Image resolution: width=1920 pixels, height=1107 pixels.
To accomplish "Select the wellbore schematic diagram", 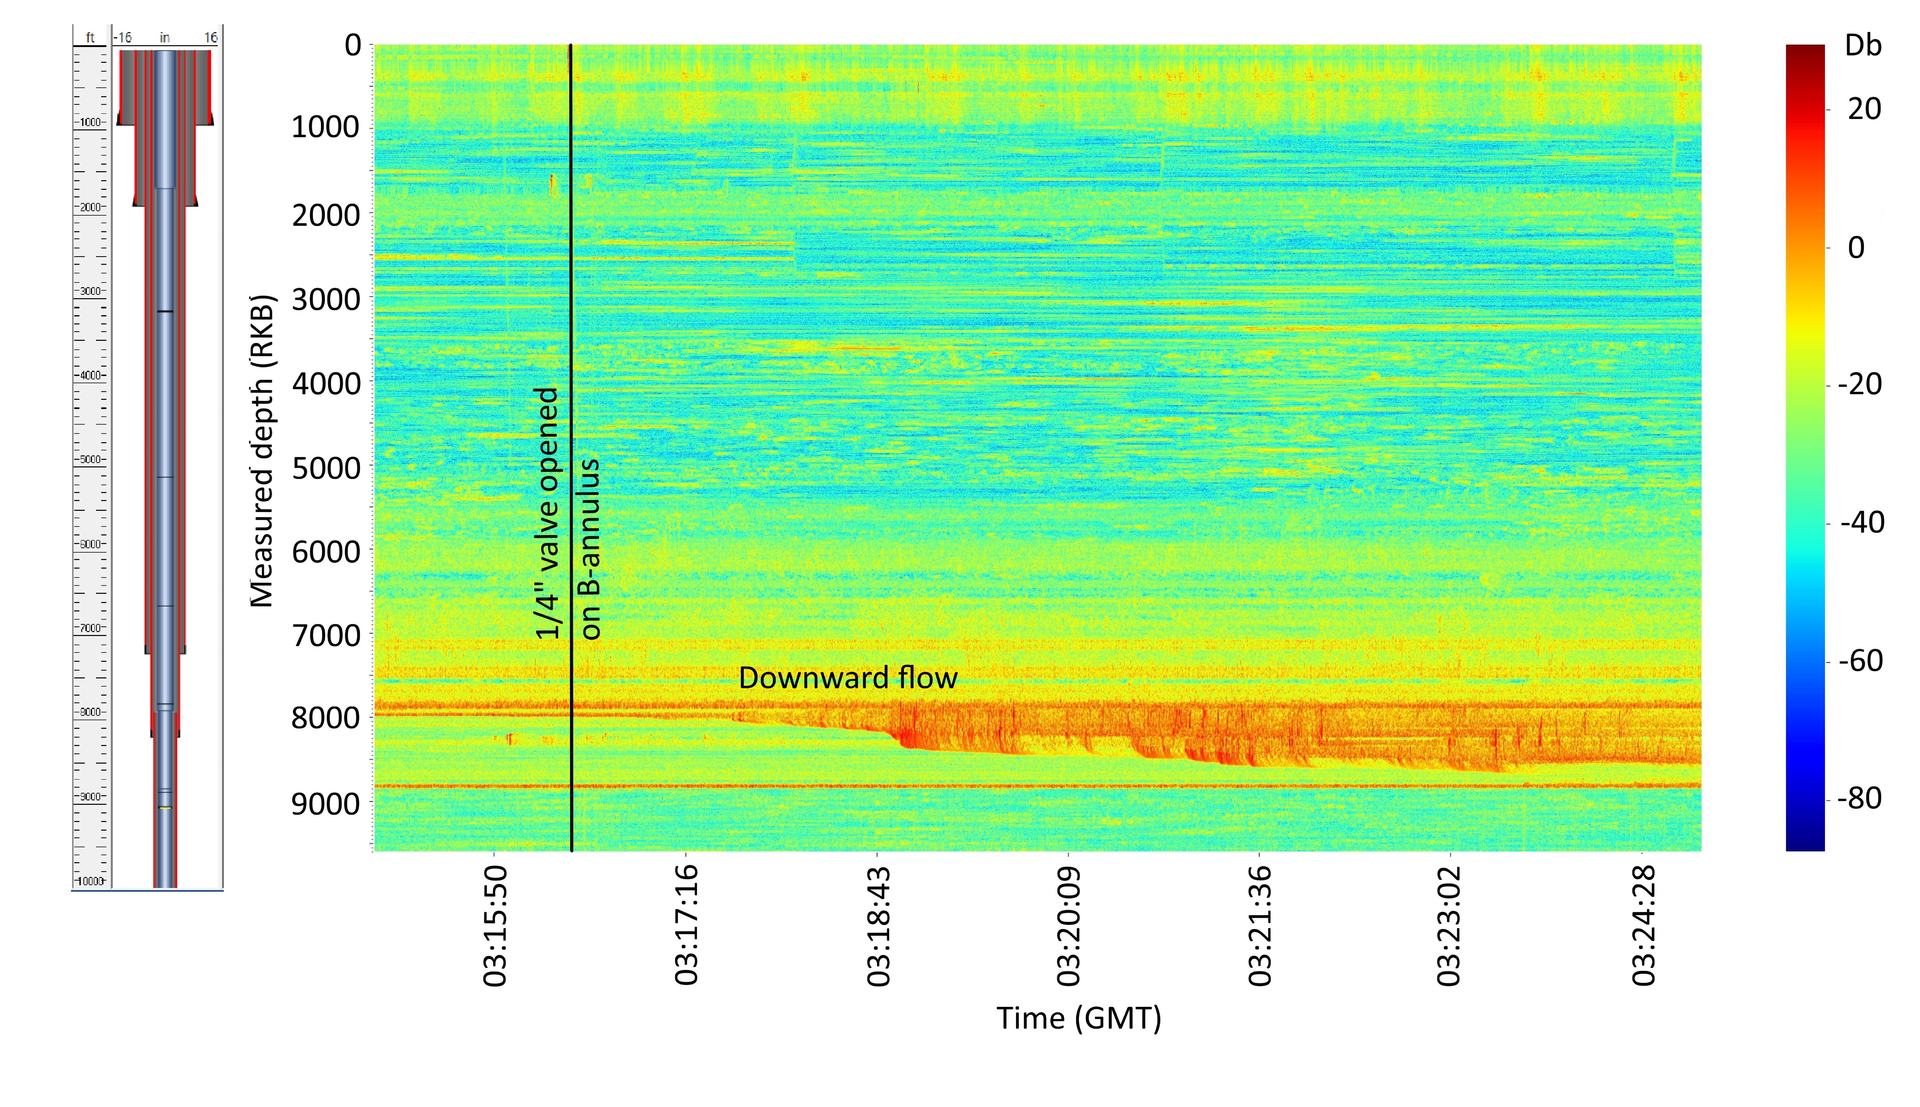I will pyautogui.click(x=165, y=450).
